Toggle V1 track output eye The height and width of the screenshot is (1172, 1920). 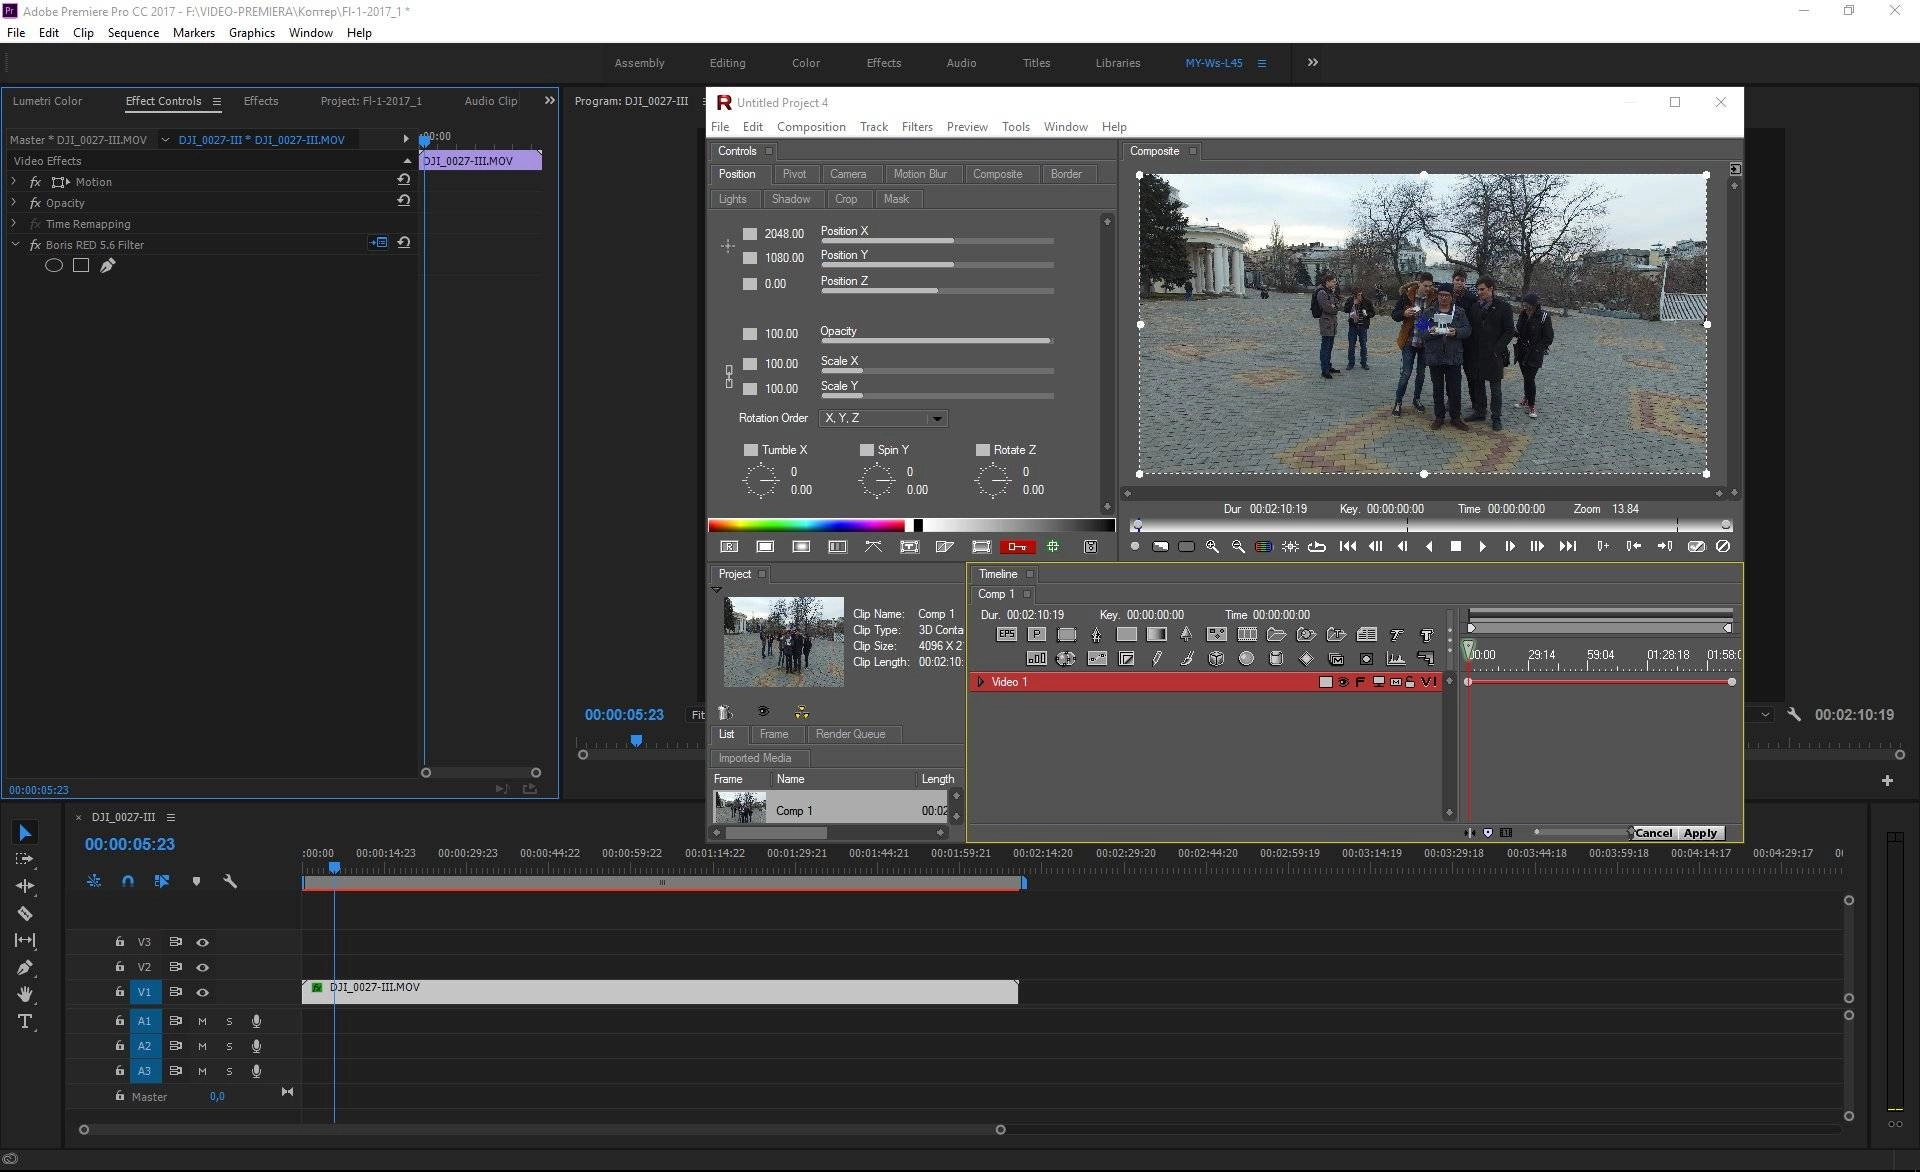203,993
